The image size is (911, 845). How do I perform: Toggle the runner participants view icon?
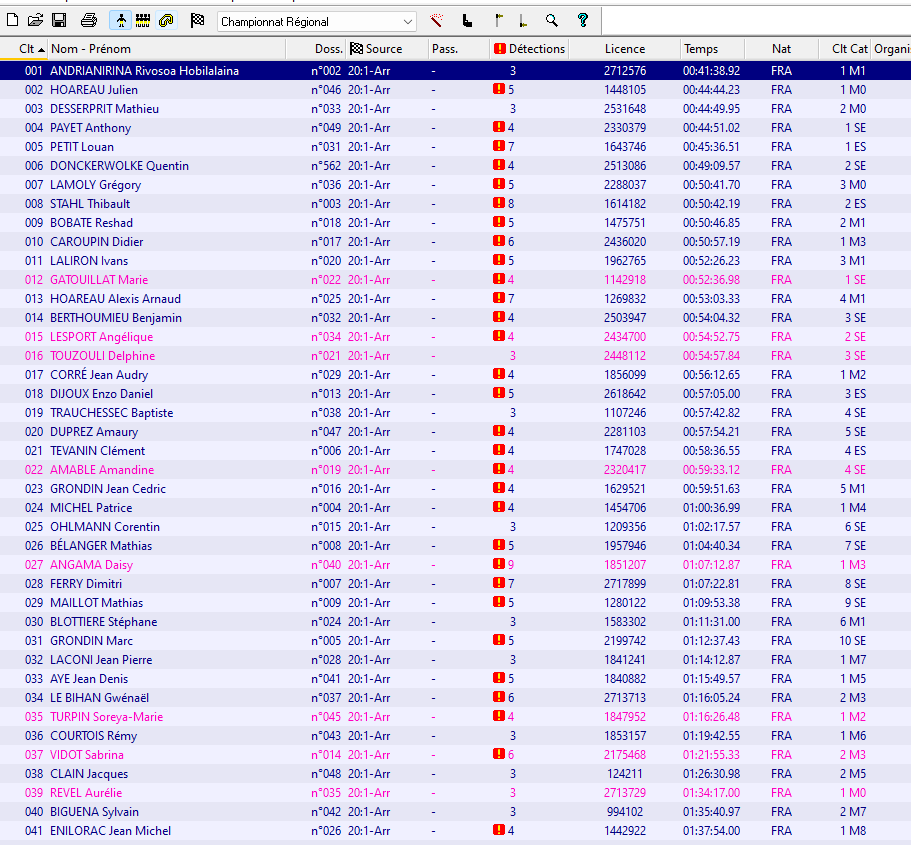pyautogui.click(x=121, y=21)
